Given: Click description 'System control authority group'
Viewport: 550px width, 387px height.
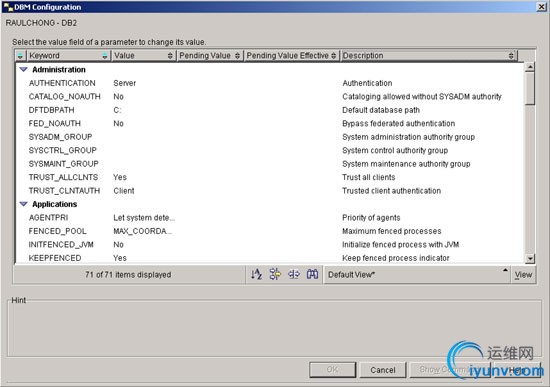Looking at the screenshot, I should [395, 150].
